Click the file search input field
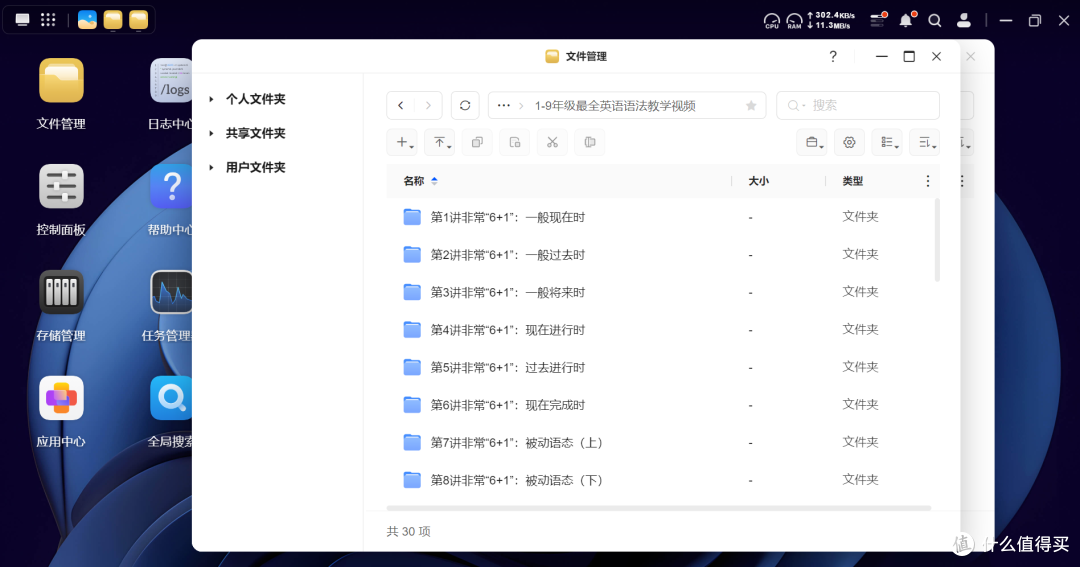Viewport: 1080px width, 567px height. coord(858,105)
